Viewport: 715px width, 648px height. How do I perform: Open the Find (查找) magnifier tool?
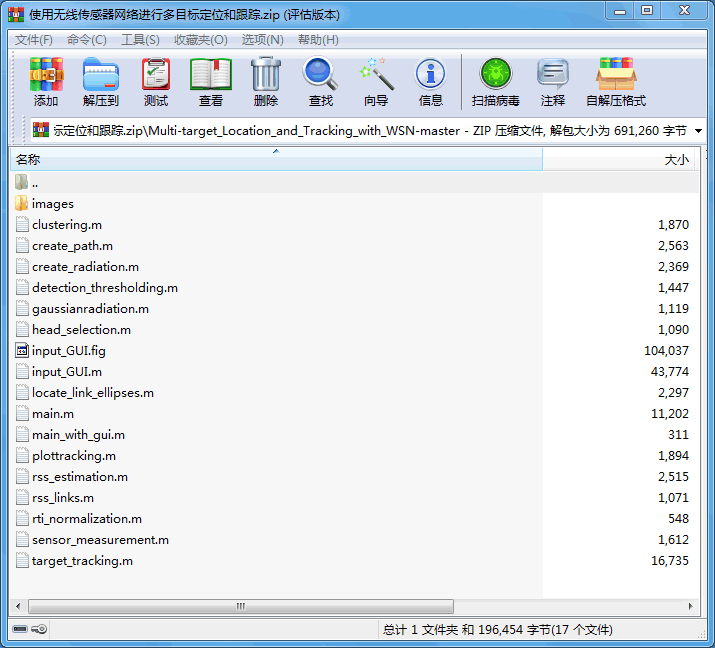321,82
